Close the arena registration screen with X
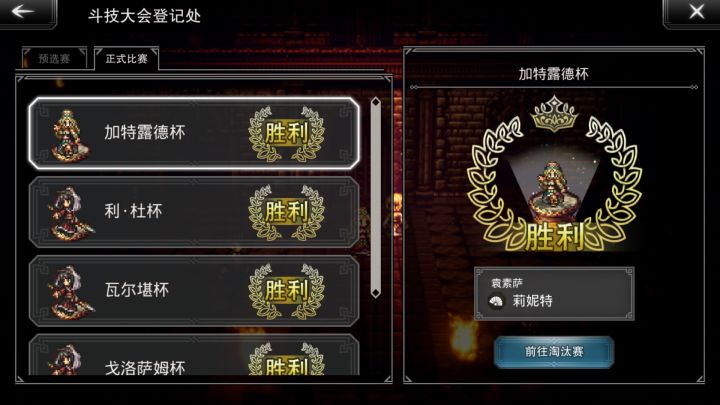The width and height of the screenshot is (720, 405). click(696, 11)
